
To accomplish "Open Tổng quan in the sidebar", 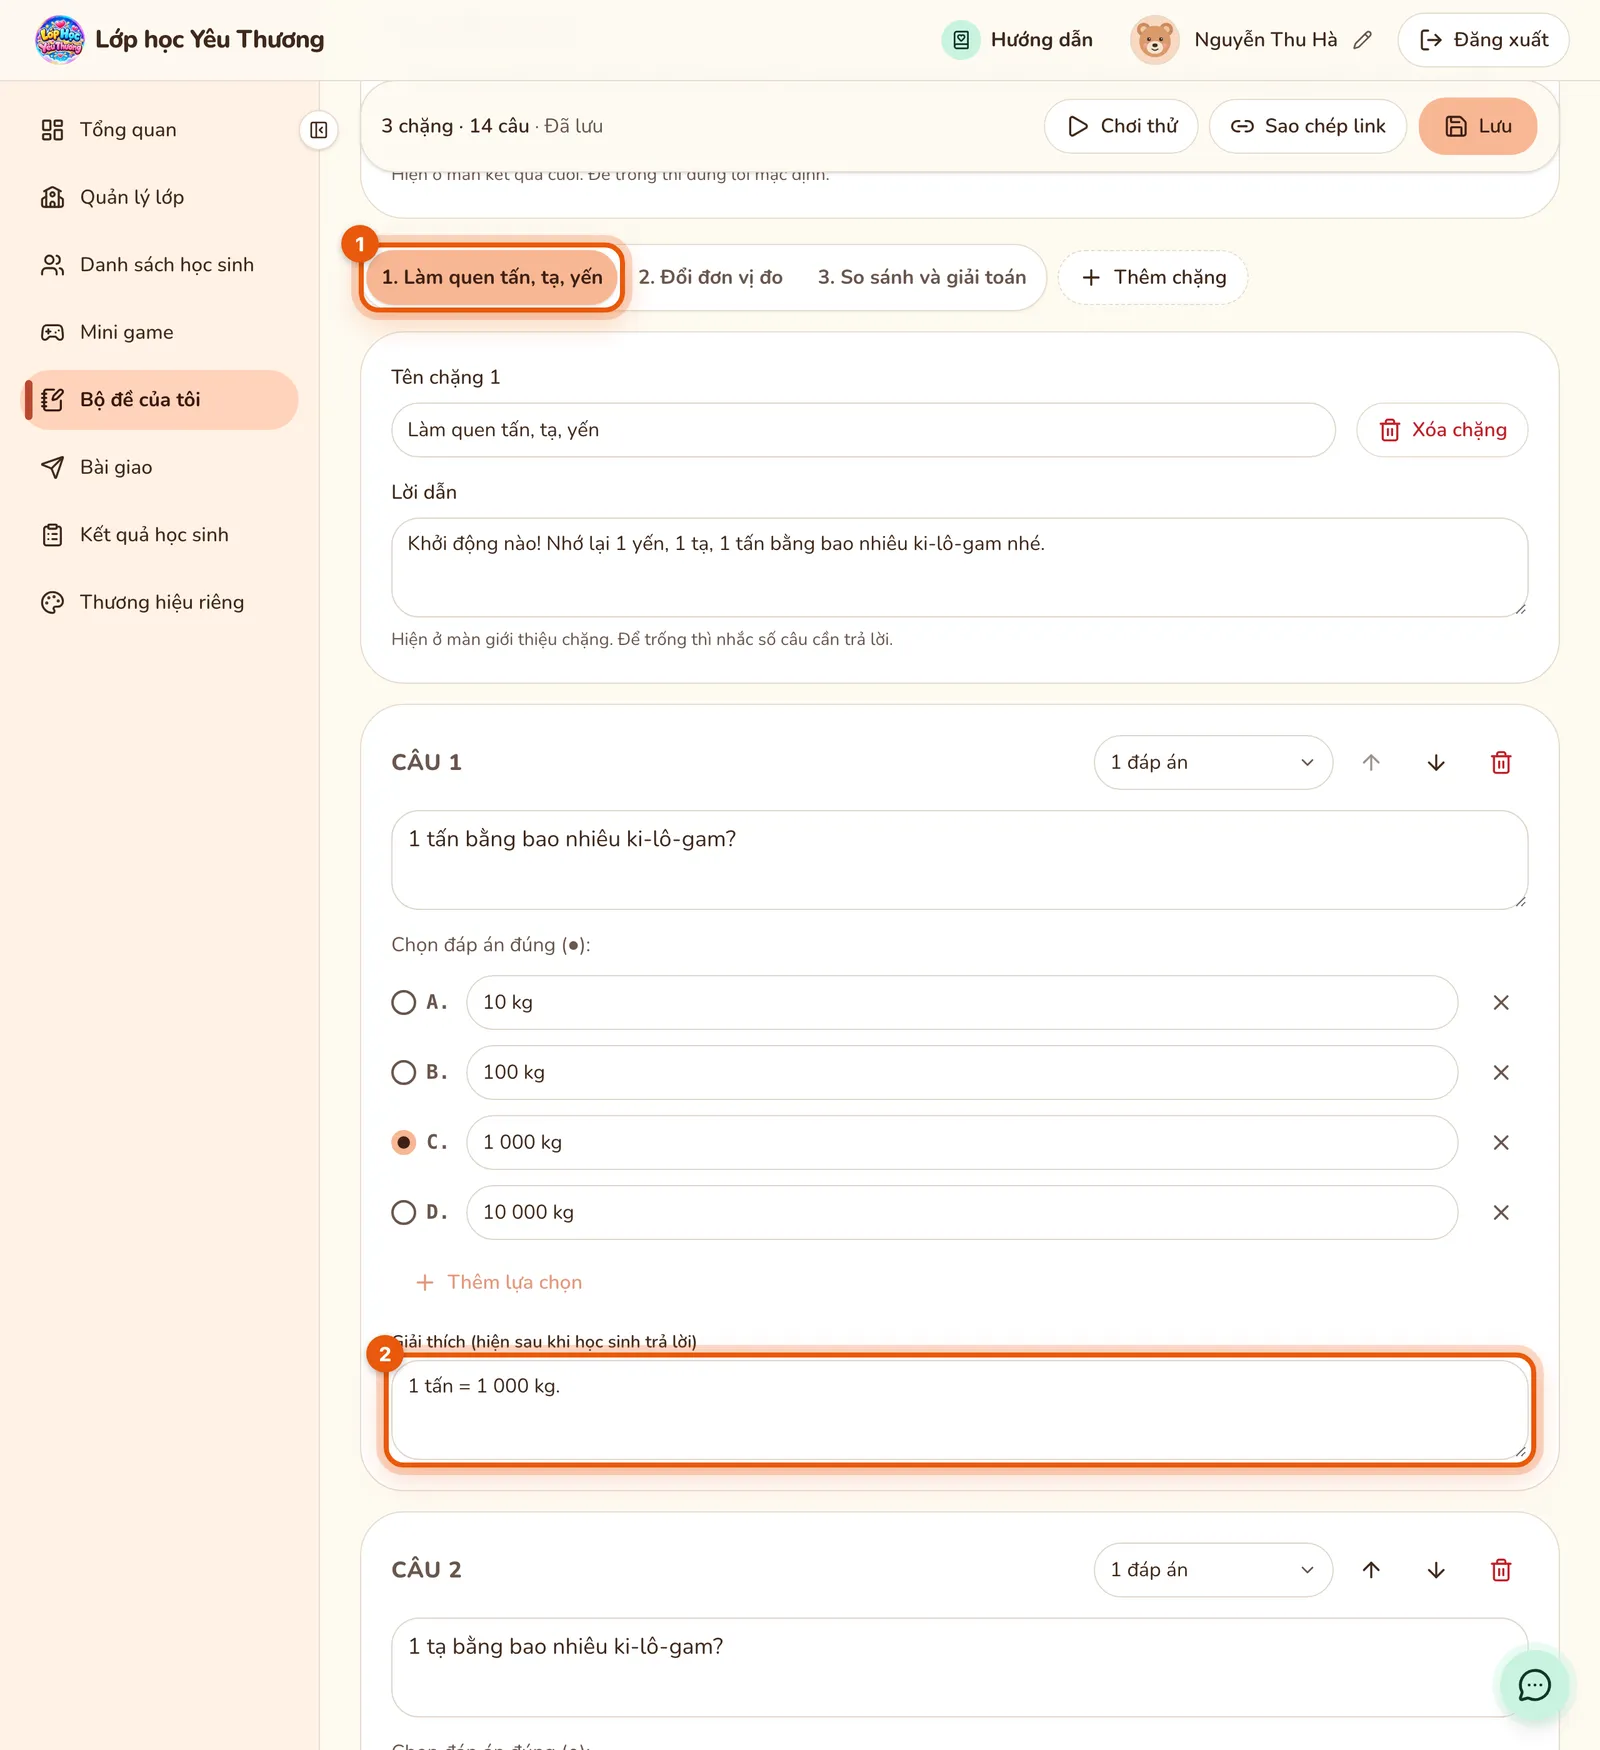I will (160, 130).
